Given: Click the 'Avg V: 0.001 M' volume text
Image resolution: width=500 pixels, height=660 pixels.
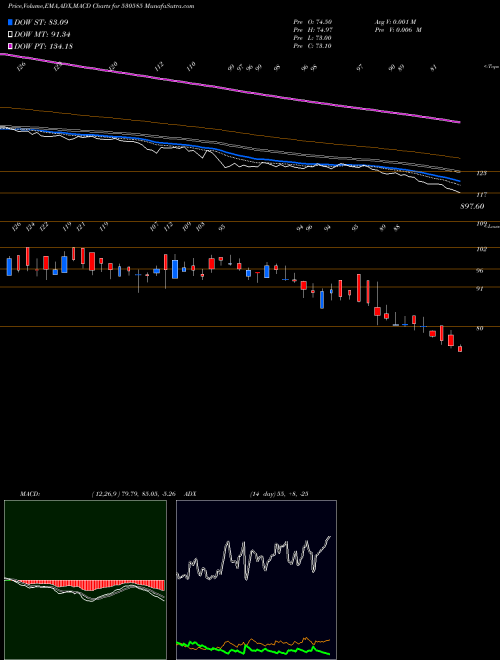Looking at the screenshot, I should [395, 22].
